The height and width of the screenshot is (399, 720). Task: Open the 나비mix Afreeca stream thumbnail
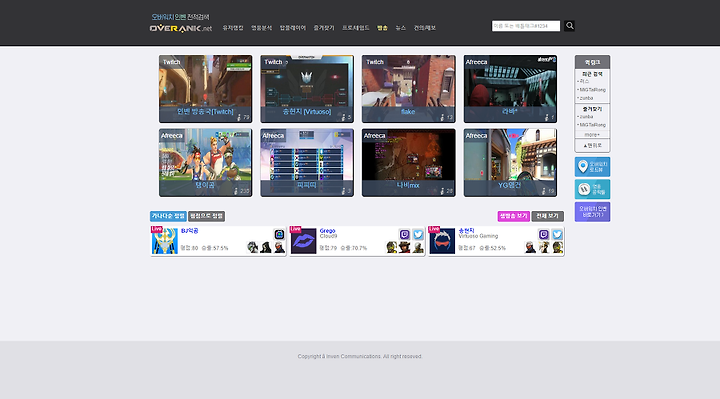tap(409, 163)
